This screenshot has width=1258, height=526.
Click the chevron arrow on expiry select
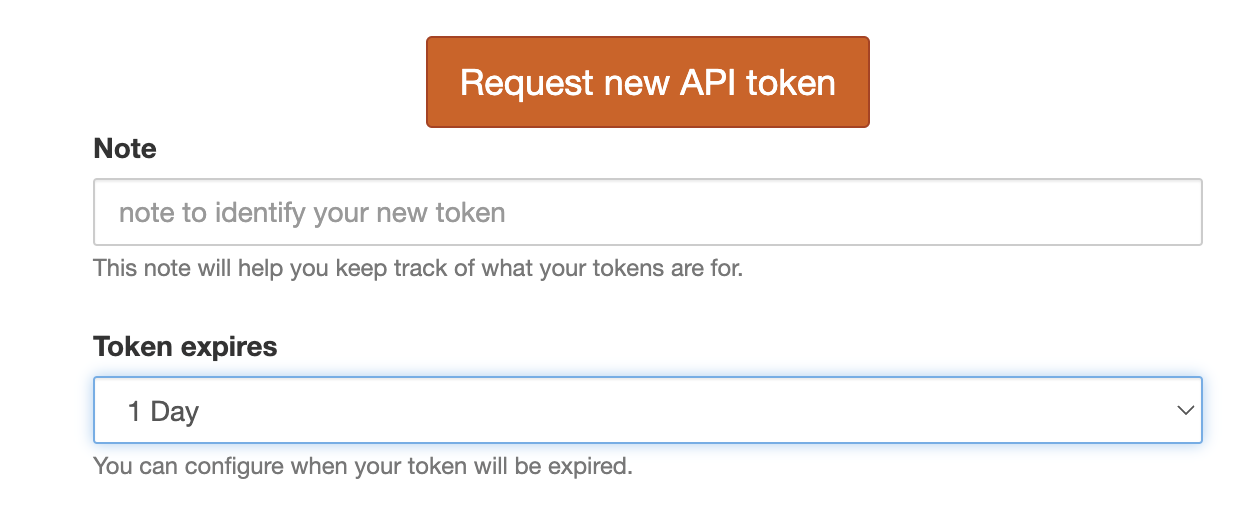tap(1186, 410)
